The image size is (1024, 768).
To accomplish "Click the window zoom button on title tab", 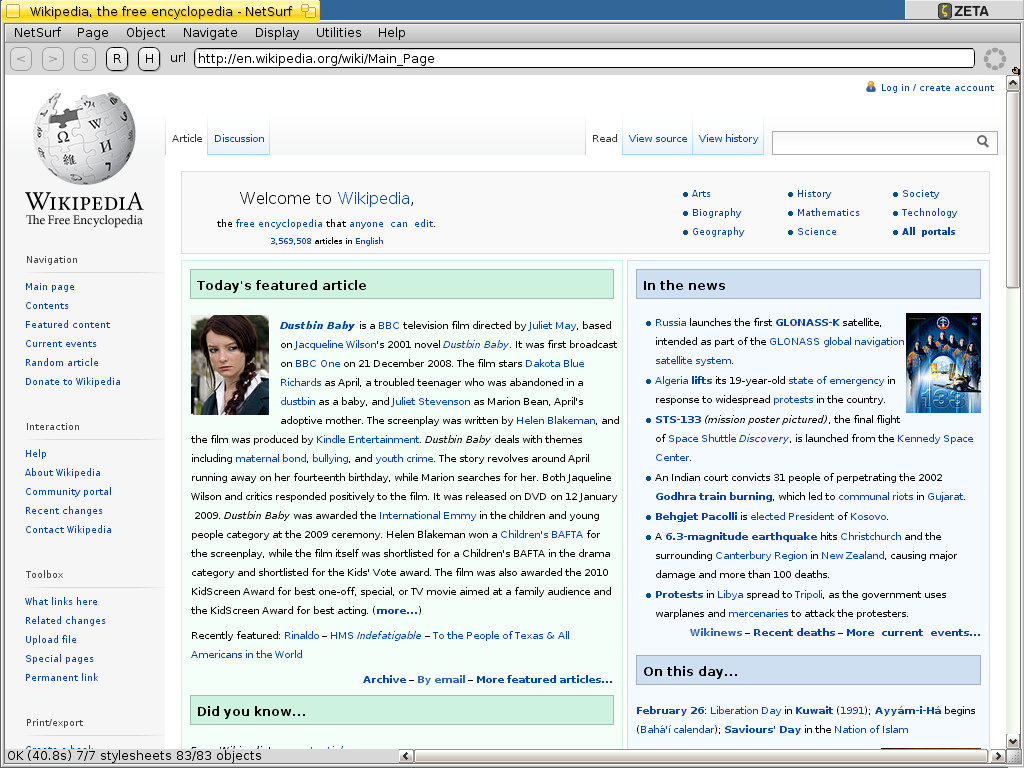I will pos(309,11).
